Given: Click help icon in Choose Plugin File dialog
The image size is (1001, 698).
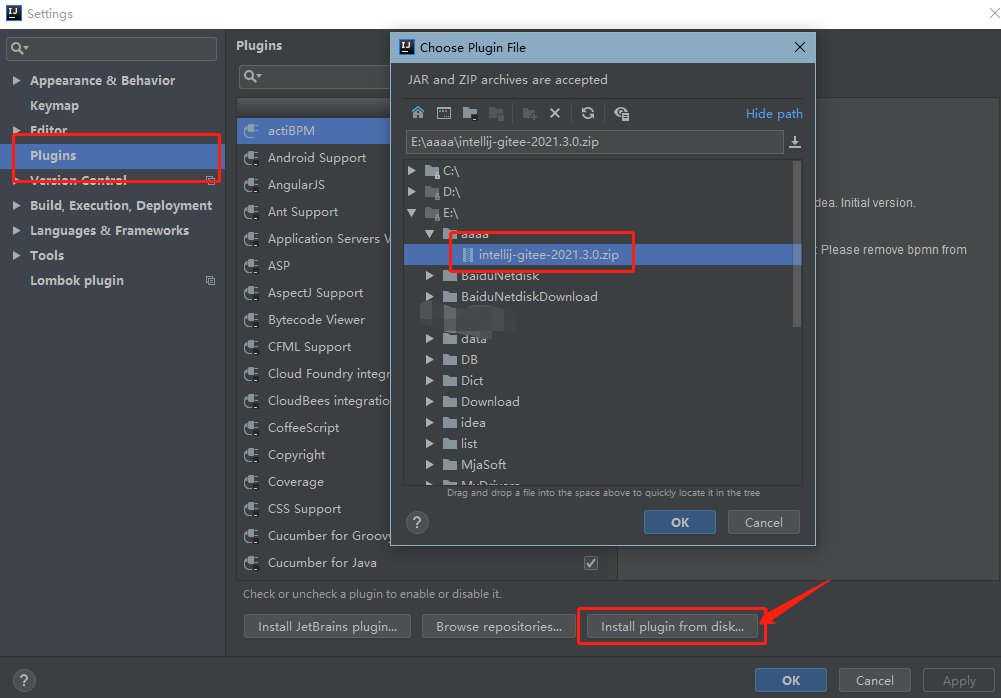Looking at the screenshot, I should (417, 522).
